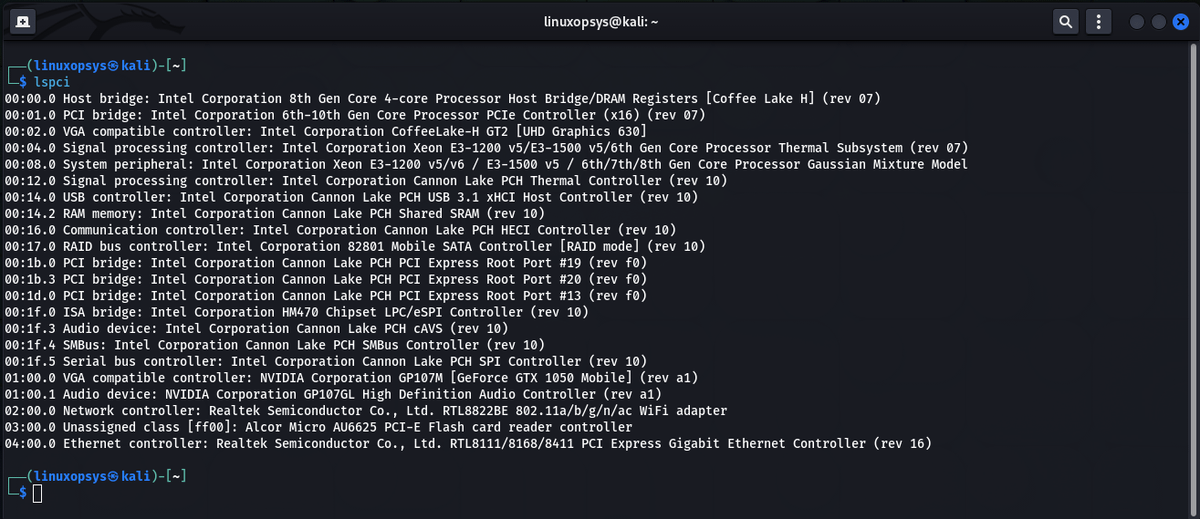Click the GeForce GTX 1050 Mobile line
The image size is (1200, 519).
pyautogui.click(x=351, y=377)
